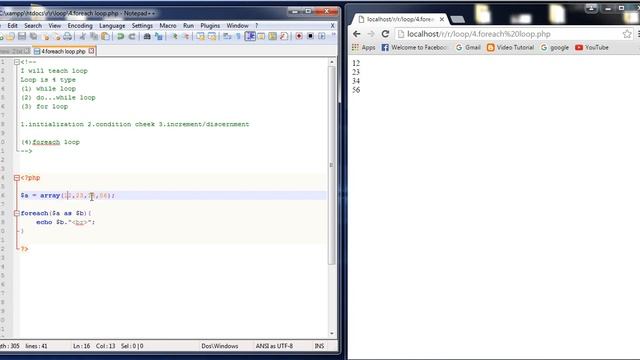The width and height of the screenshot is (640, 360).
Task: Click the red Start Recording macro icon
Action: pos(299,36)
